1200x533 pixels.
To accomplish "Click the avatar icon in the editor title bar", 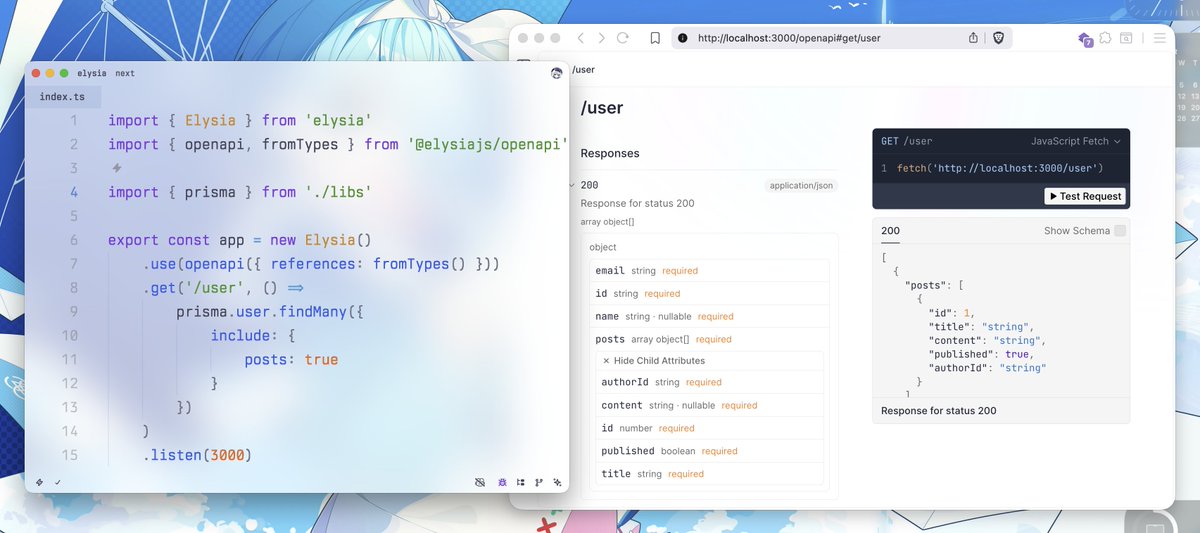I will [x=557, y=73].
